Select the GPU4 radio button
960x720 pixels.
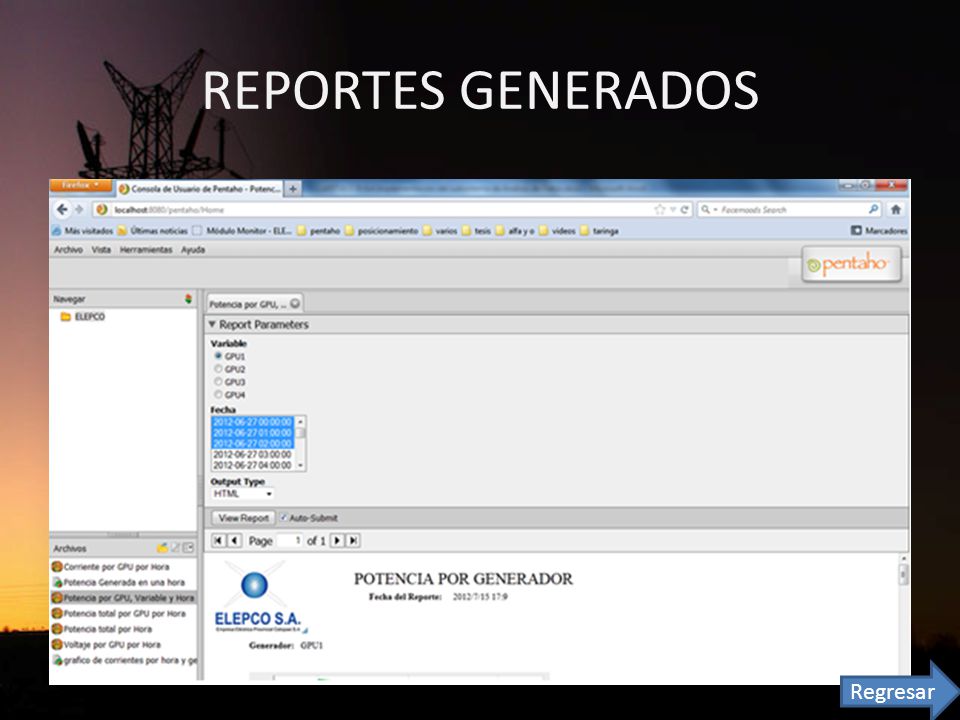[x=218, y=394]
